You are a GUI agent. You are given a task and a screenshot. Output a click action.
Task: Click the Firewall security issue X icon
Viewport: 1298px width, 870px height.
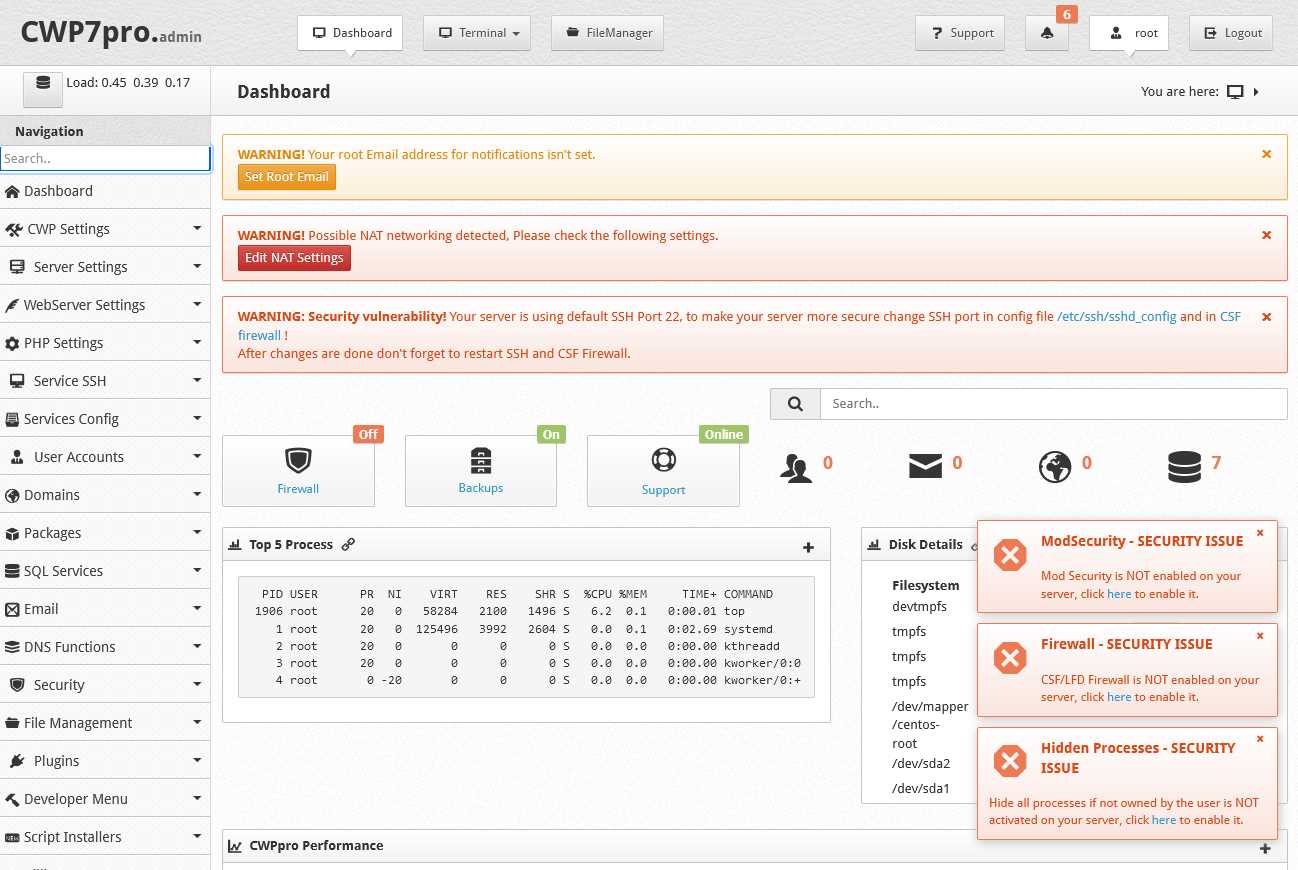(1010, 658)
